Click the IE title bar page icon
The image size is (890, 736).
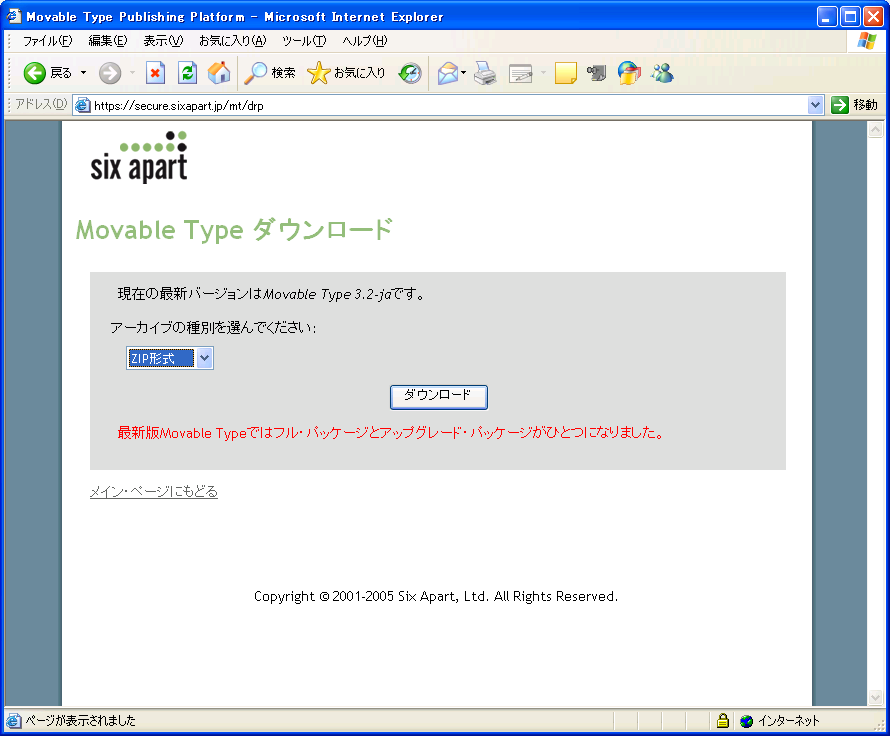14,16
